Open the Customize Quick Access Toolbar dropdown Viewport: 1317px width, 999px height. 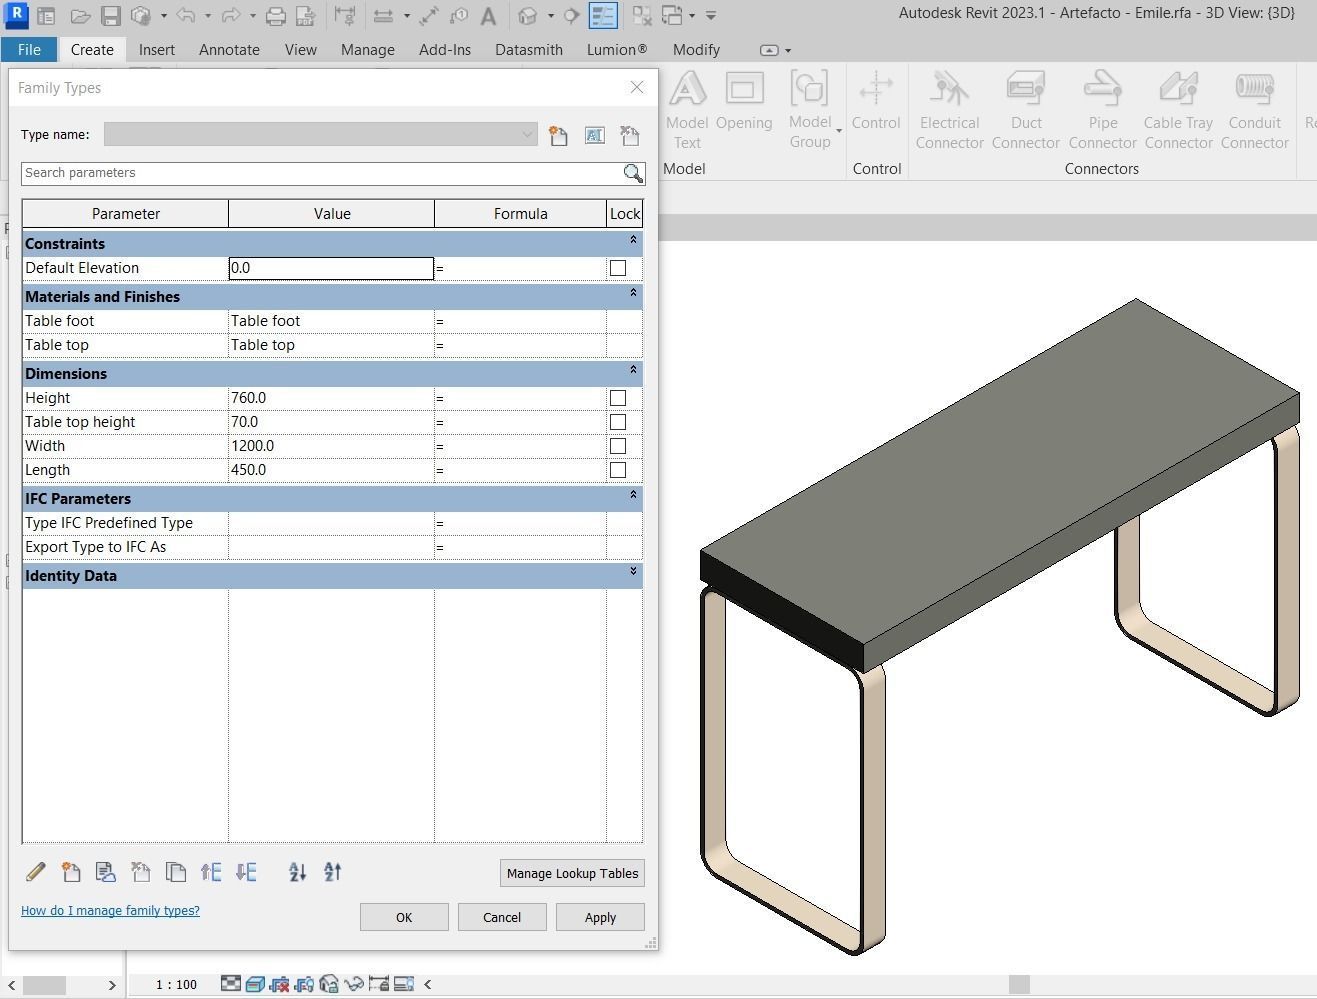coord(711,16)
